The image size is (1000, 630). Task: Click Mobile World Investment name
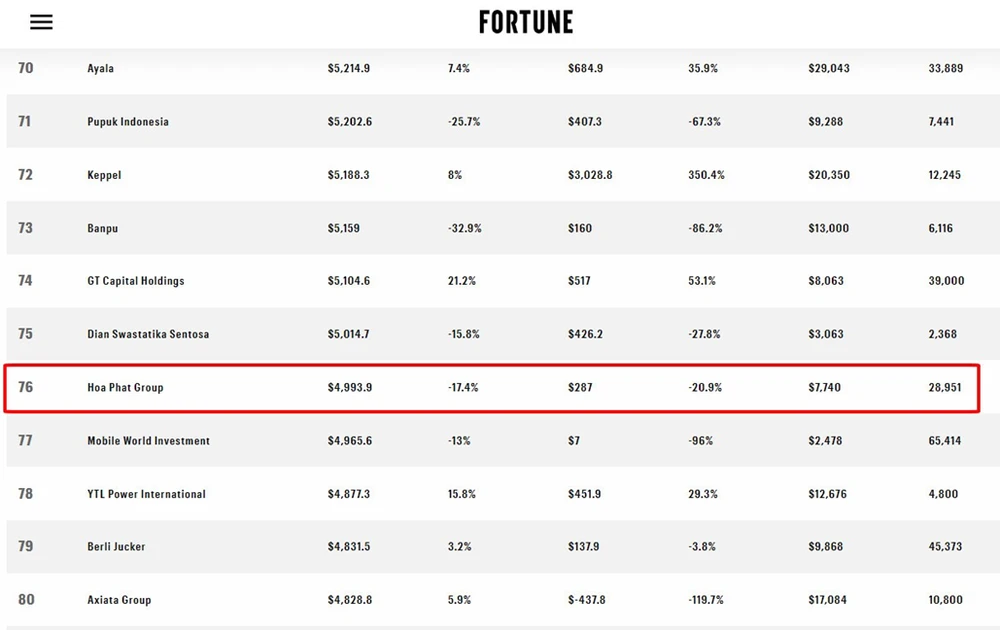148,441
